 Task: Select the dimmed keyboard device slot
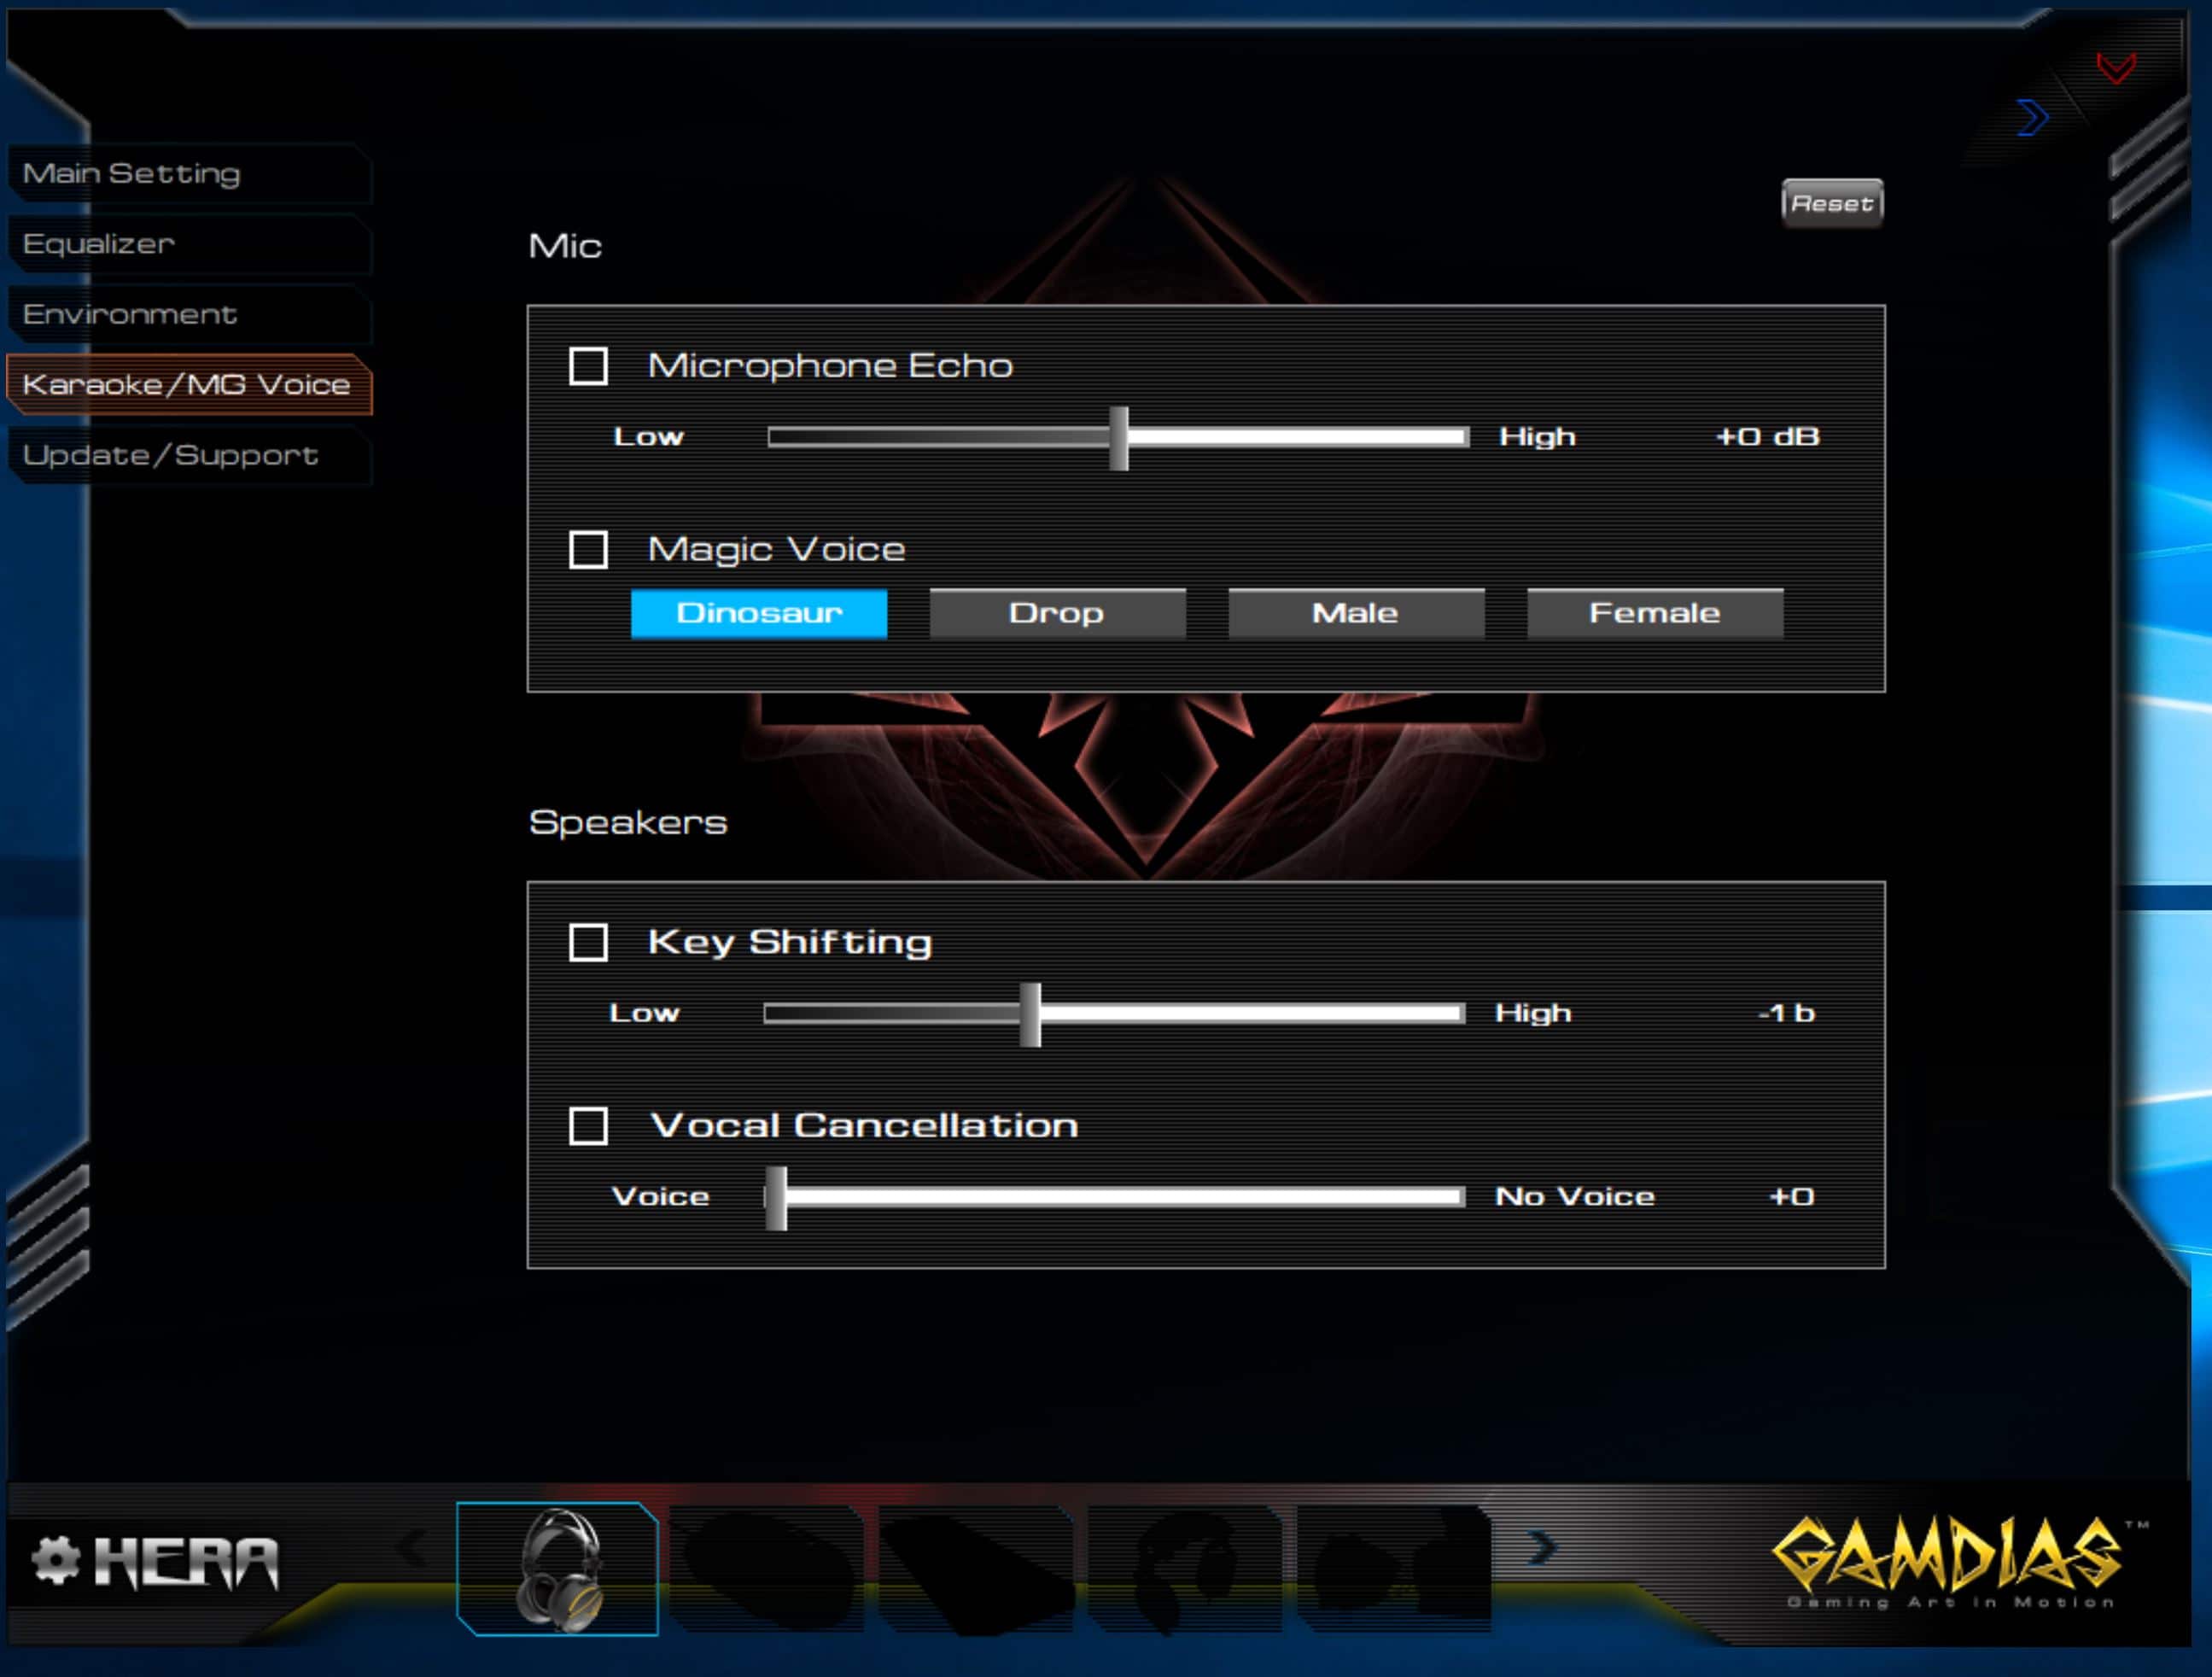pos(975,1568)
